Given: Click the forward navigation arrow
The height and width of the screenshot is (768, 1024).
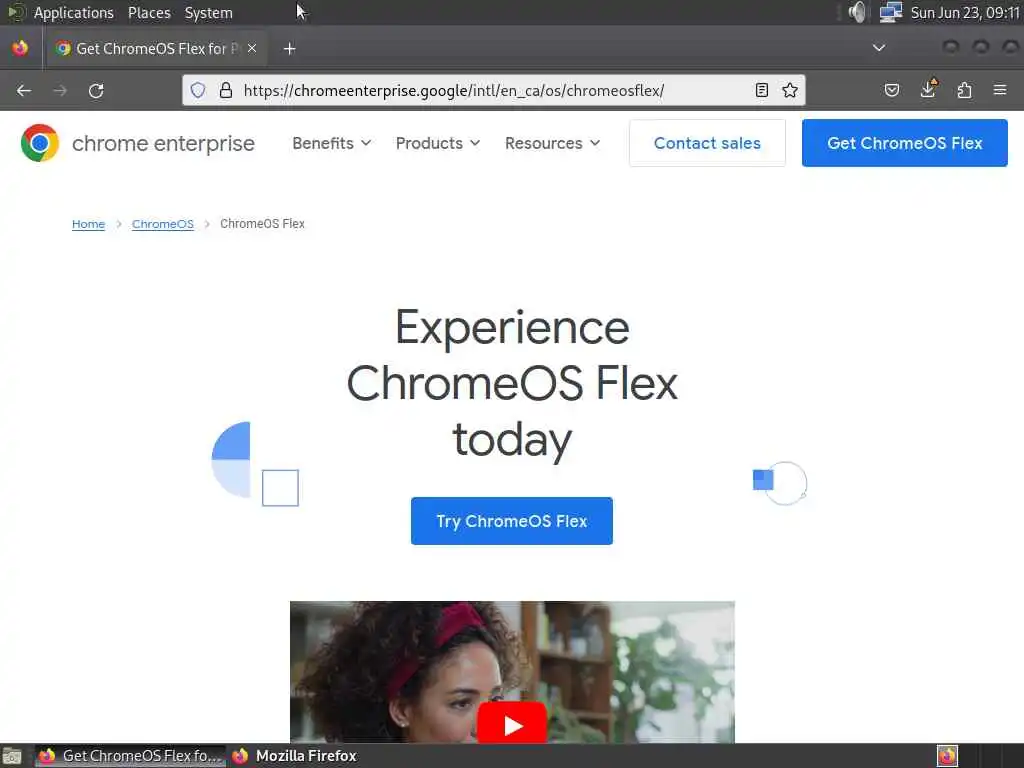Looking at the screenshot, I should pos(60,91).
